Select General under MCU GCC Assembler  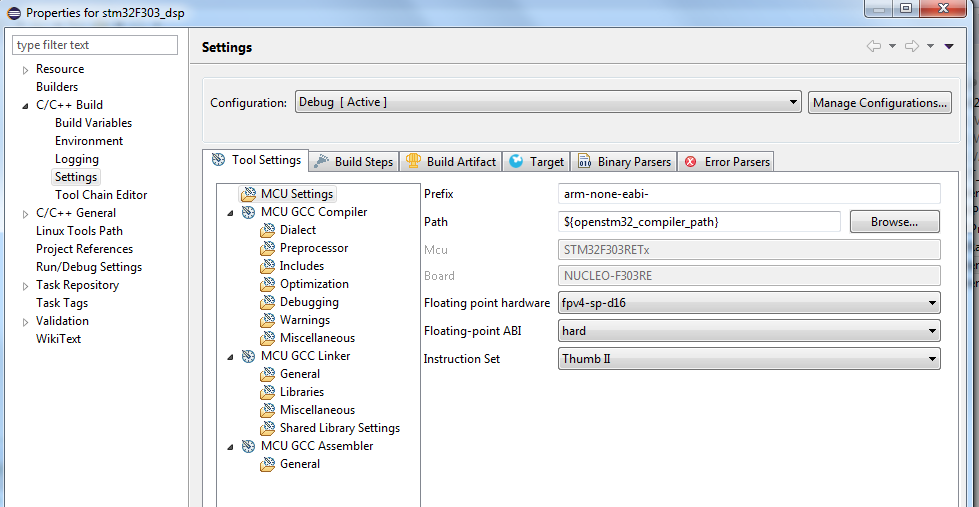click(300, 464)
